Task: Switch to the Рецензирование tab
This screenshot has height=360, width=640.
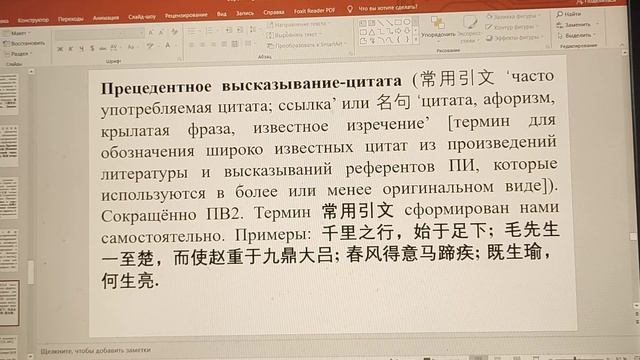Action: (186, 15)
